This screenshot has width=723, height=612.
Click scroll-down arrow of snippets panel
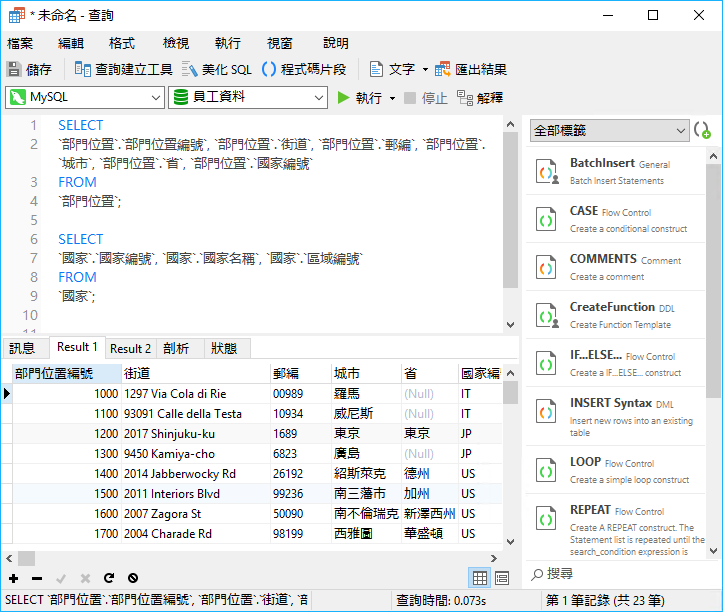(x=713, y=551)
